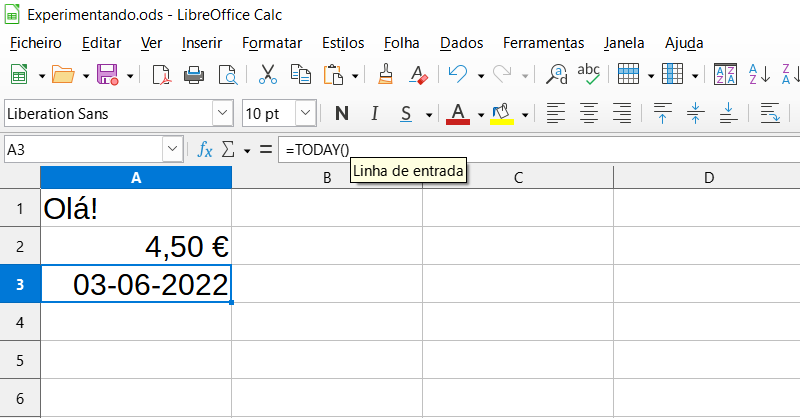This screenshot has height=418, width=800.
Task: Open background color palette arrow
Action: point(525,115)
